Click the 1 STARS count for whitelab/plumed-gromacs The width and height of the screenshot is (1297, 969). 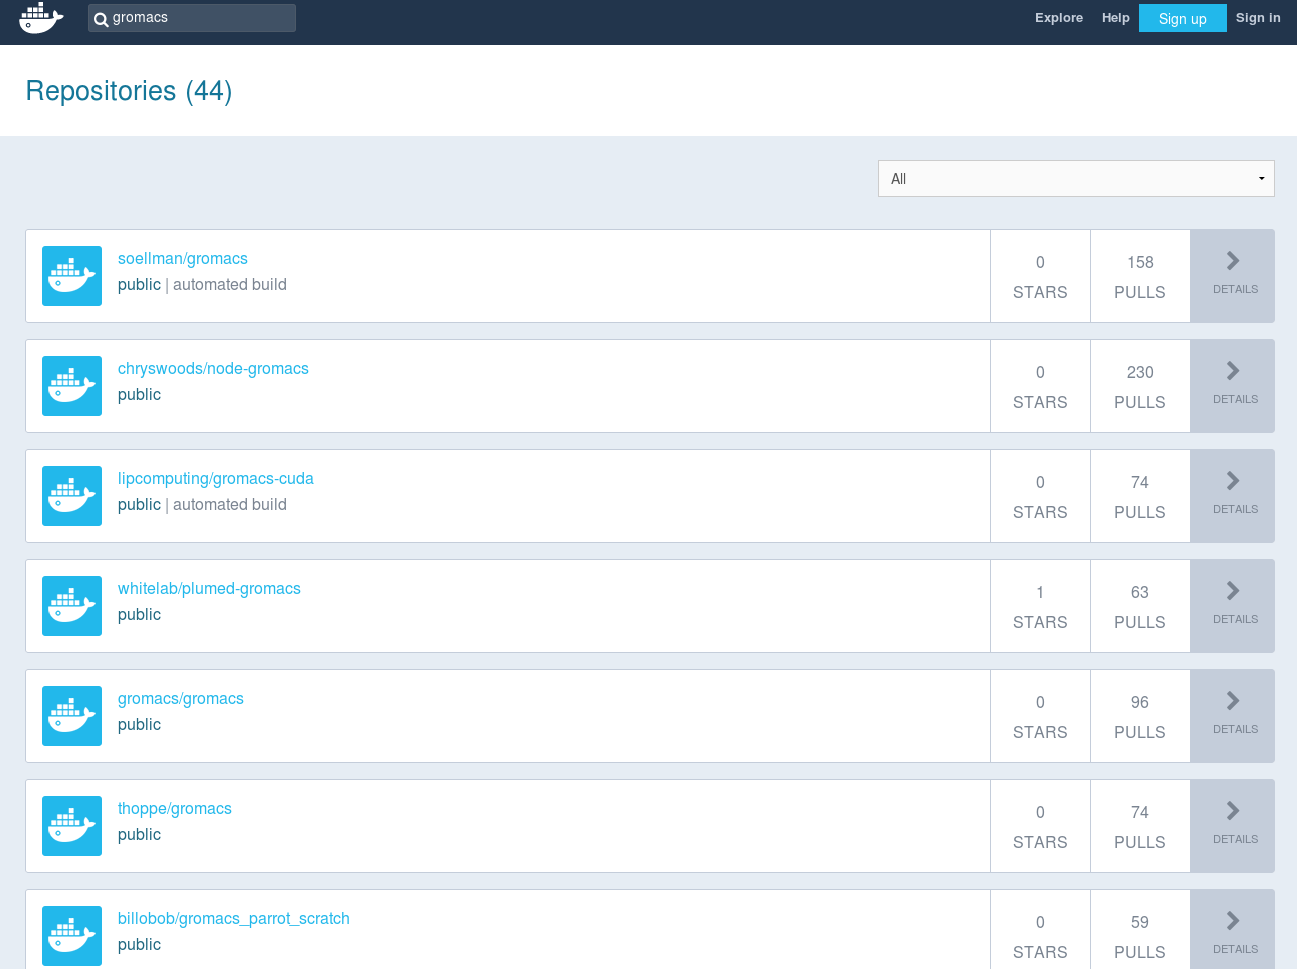coord(1040,606)
